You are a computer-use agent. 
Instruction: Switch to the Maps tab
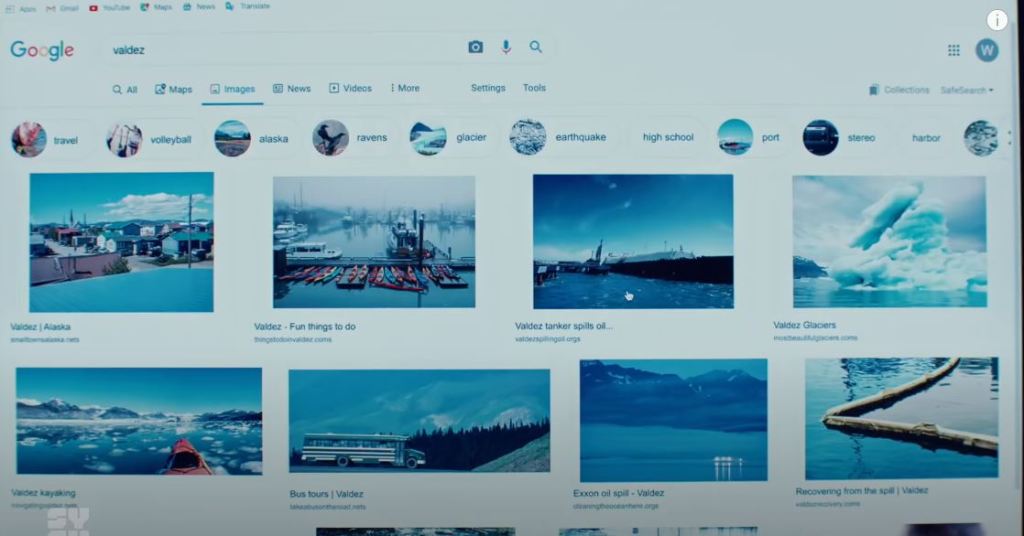(173, 89)
